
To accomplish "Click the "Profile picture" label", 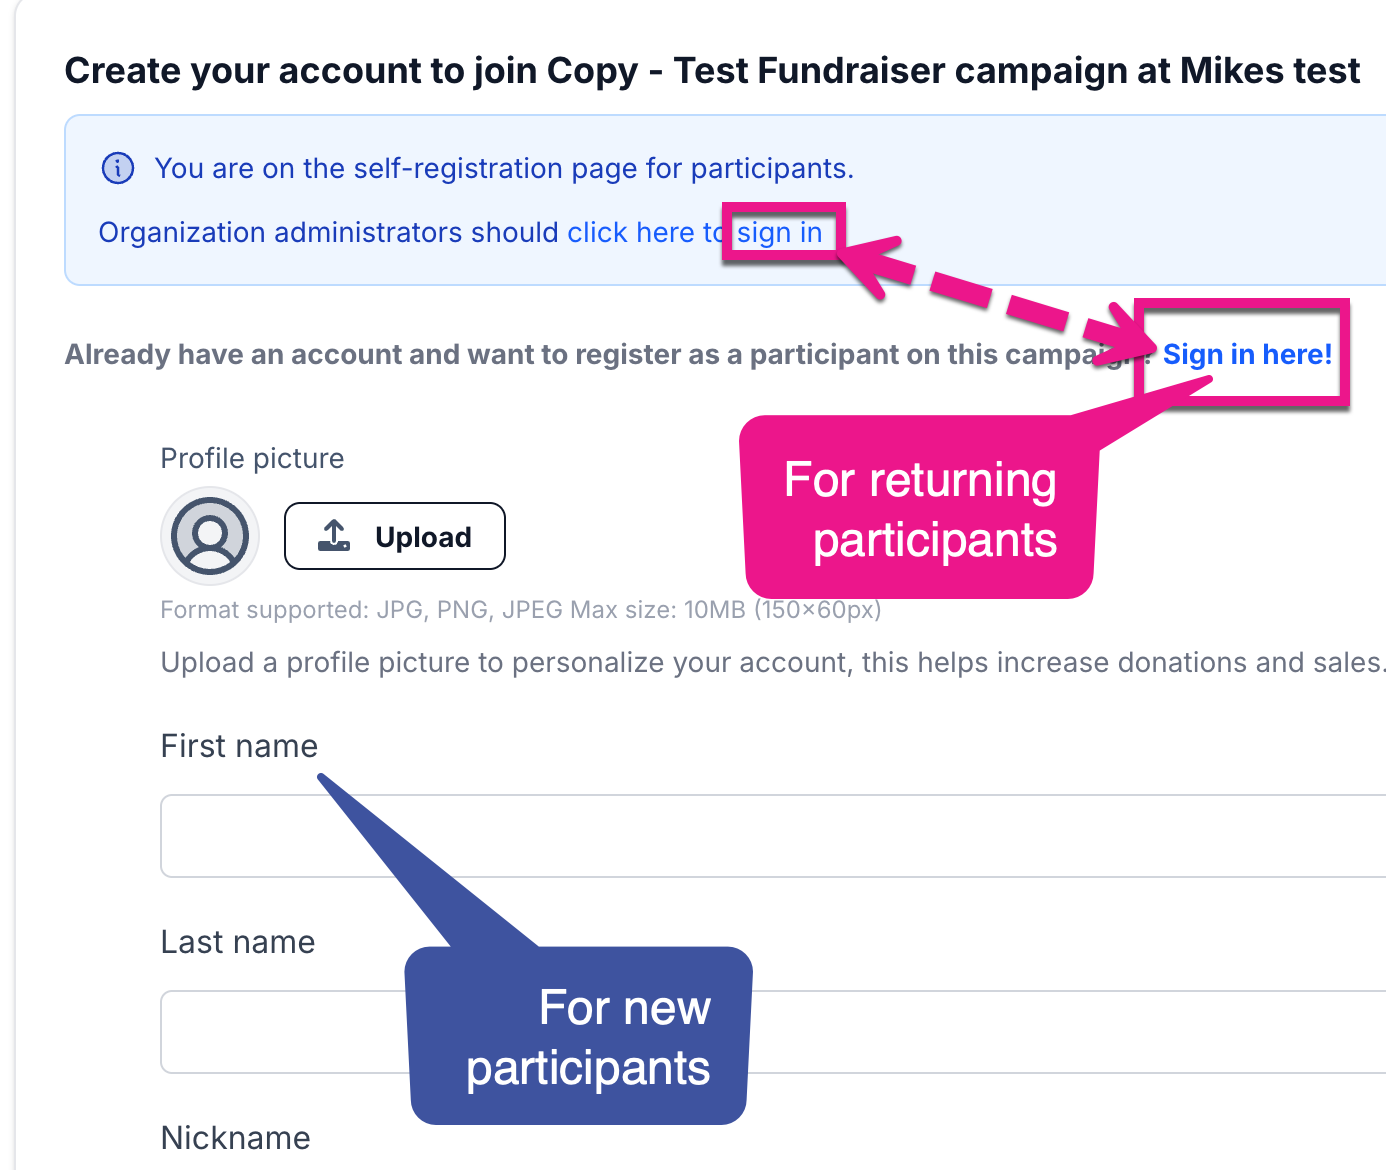I will [252, 458].
